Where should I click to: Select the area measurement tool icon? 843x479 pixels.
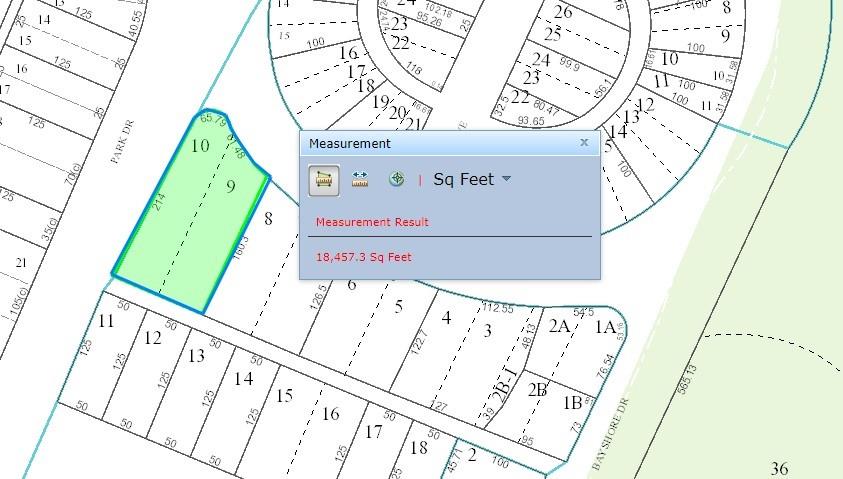pyautogui.click(x=324, y=180)
